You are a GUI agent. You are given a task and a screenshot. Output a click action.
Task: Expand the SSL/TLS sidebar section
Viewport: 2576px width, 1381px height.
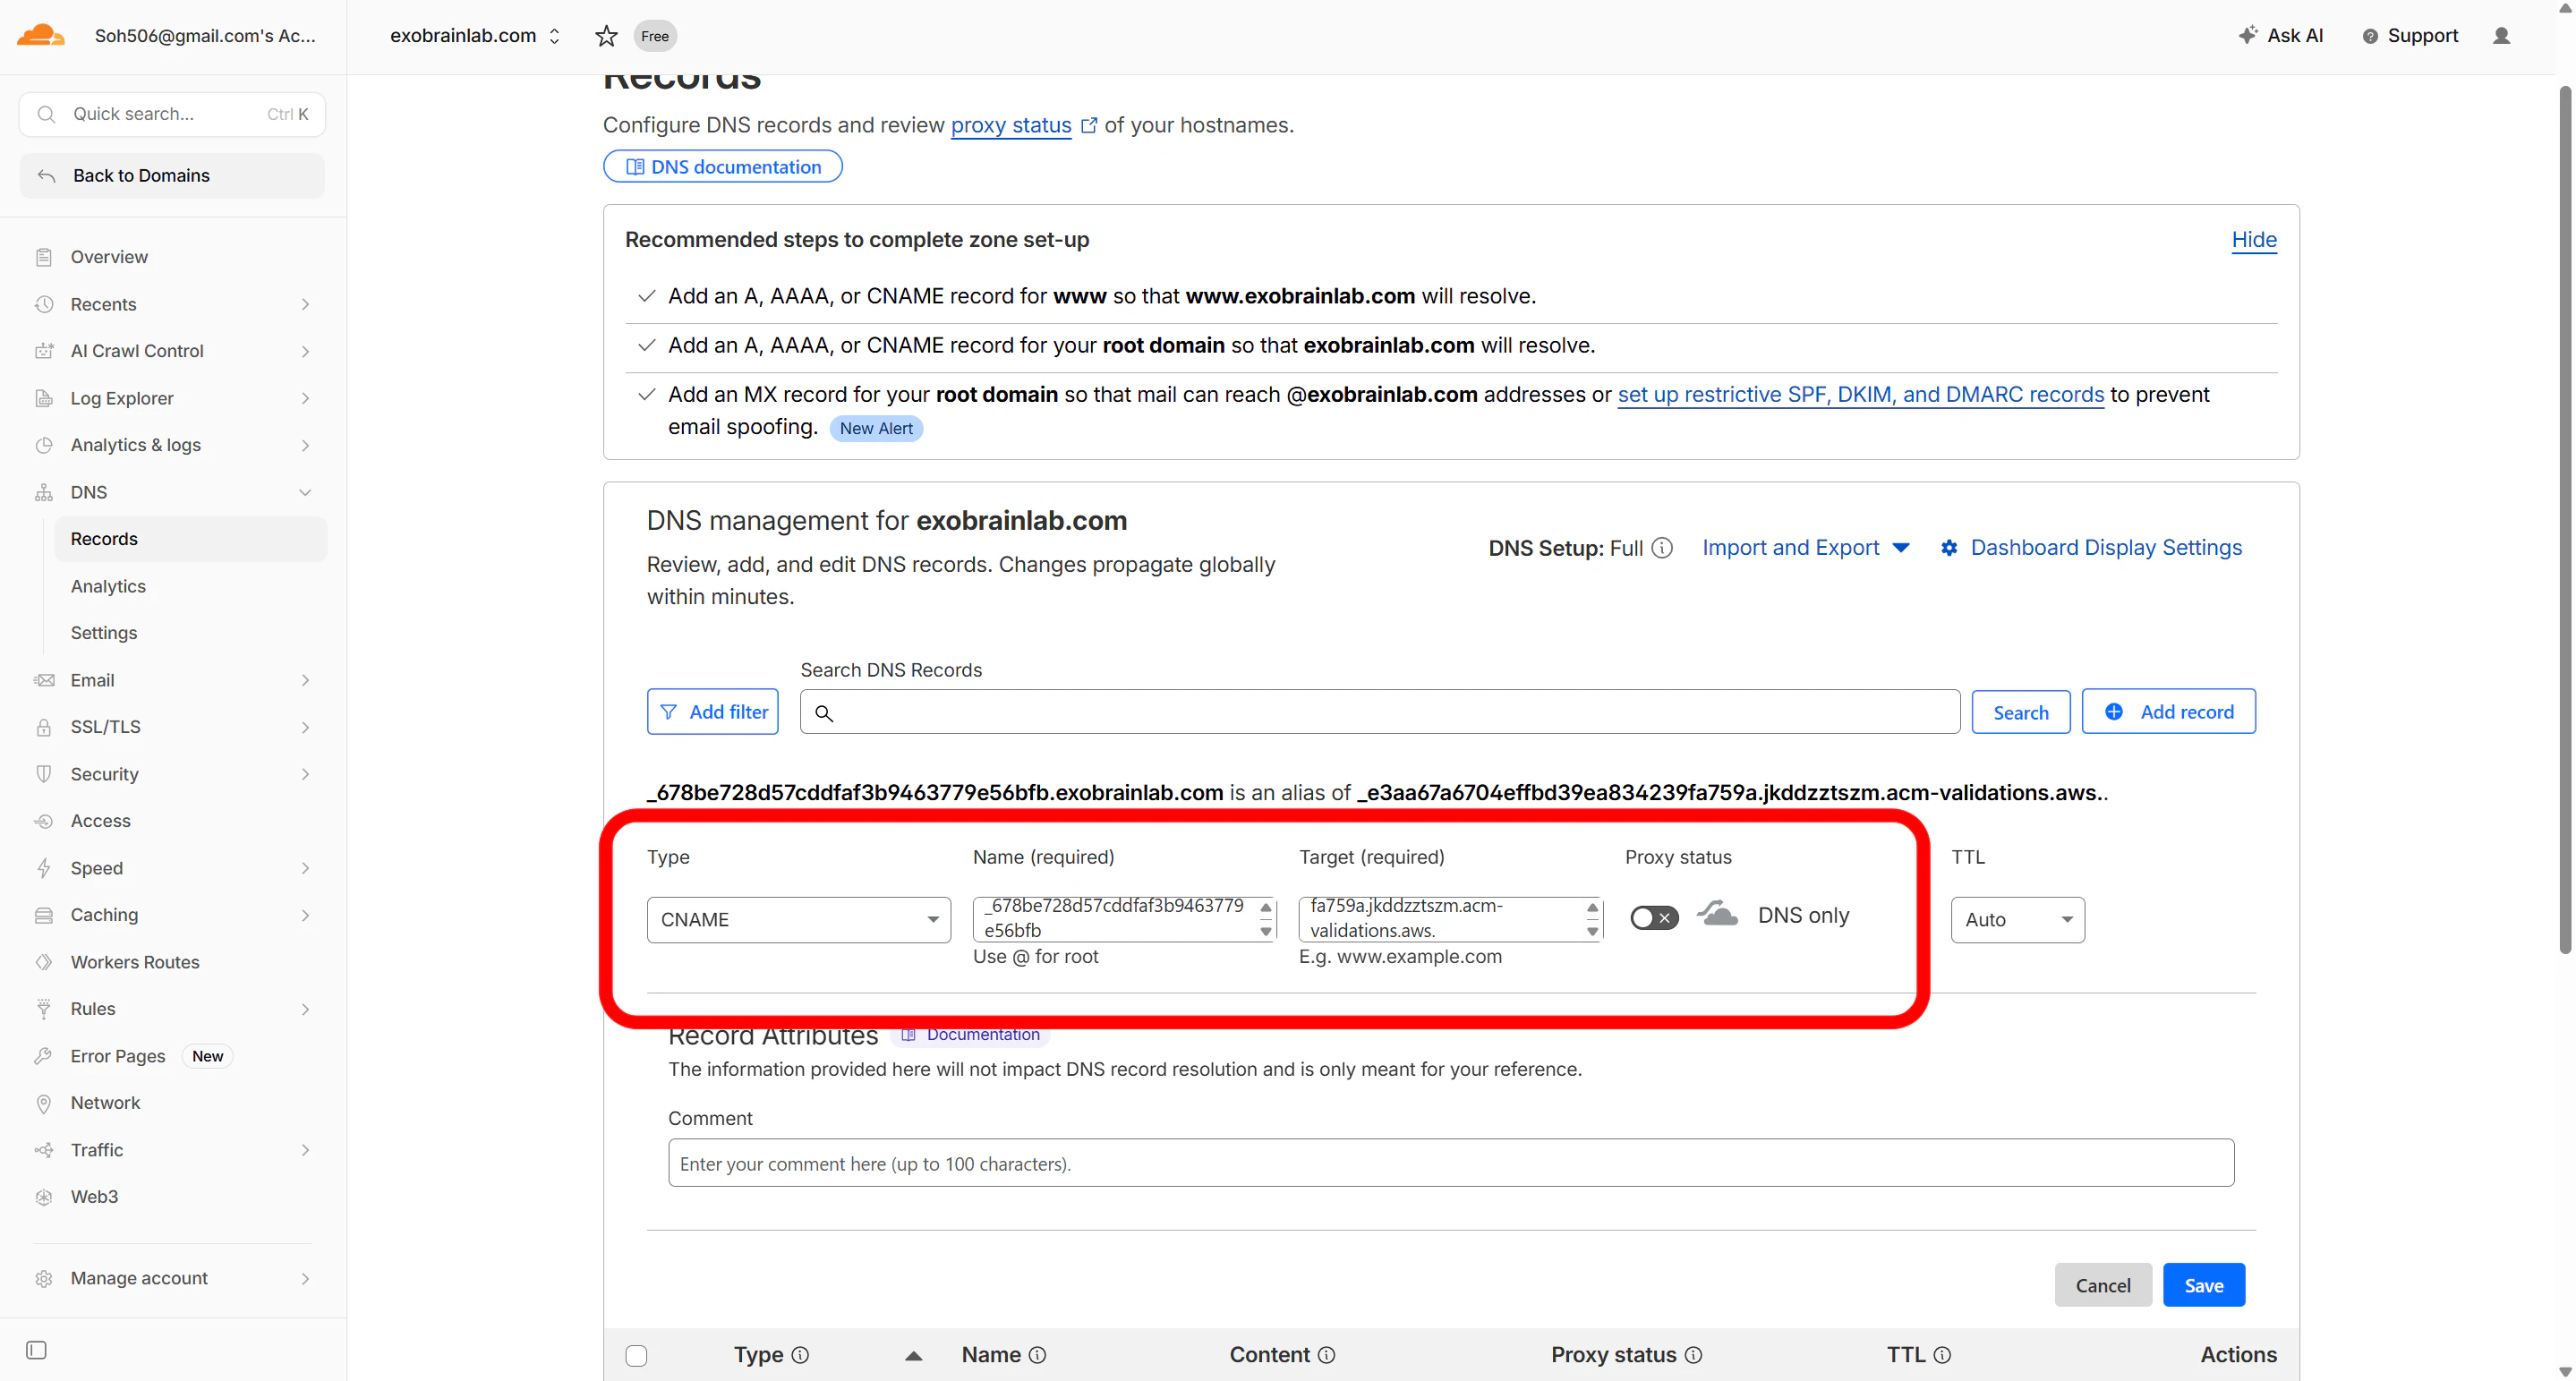[305, 727]
